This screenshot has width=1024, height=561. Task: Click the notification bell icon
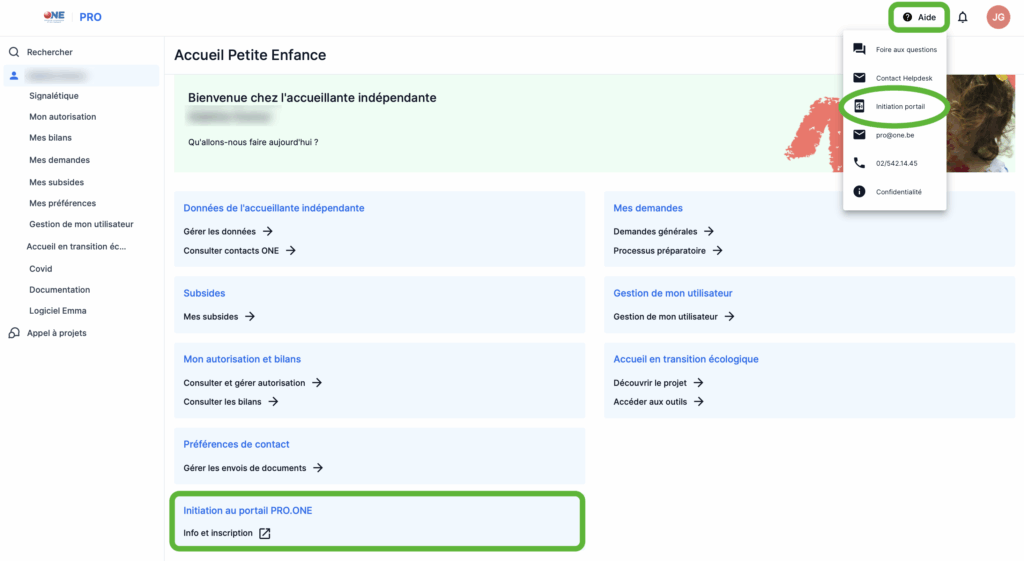pyautogui.click(x=962, y=17)
